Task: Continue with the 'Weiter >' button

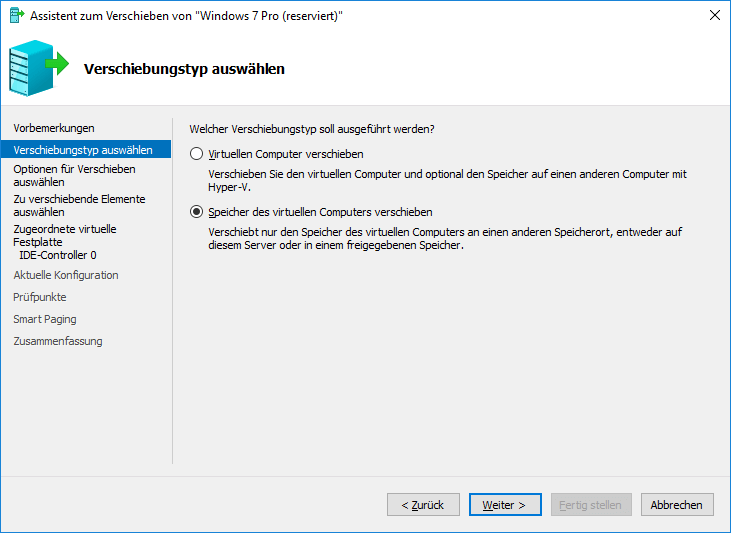Action: pyautogui.click(x=504, y=505)
